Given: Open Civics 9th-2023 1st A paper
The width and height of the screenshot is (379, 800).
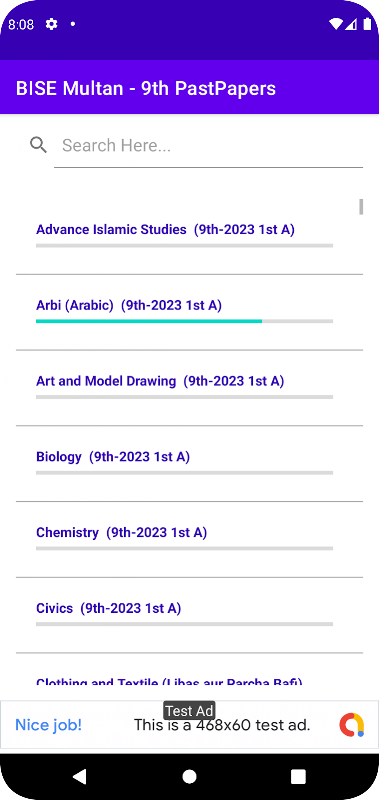Looking at the screenshot, I should point(189,615).
